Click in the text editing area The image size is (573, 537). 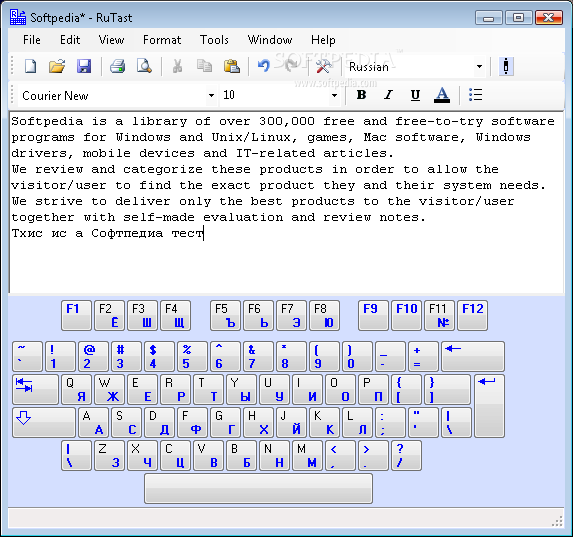coord(287,202)
